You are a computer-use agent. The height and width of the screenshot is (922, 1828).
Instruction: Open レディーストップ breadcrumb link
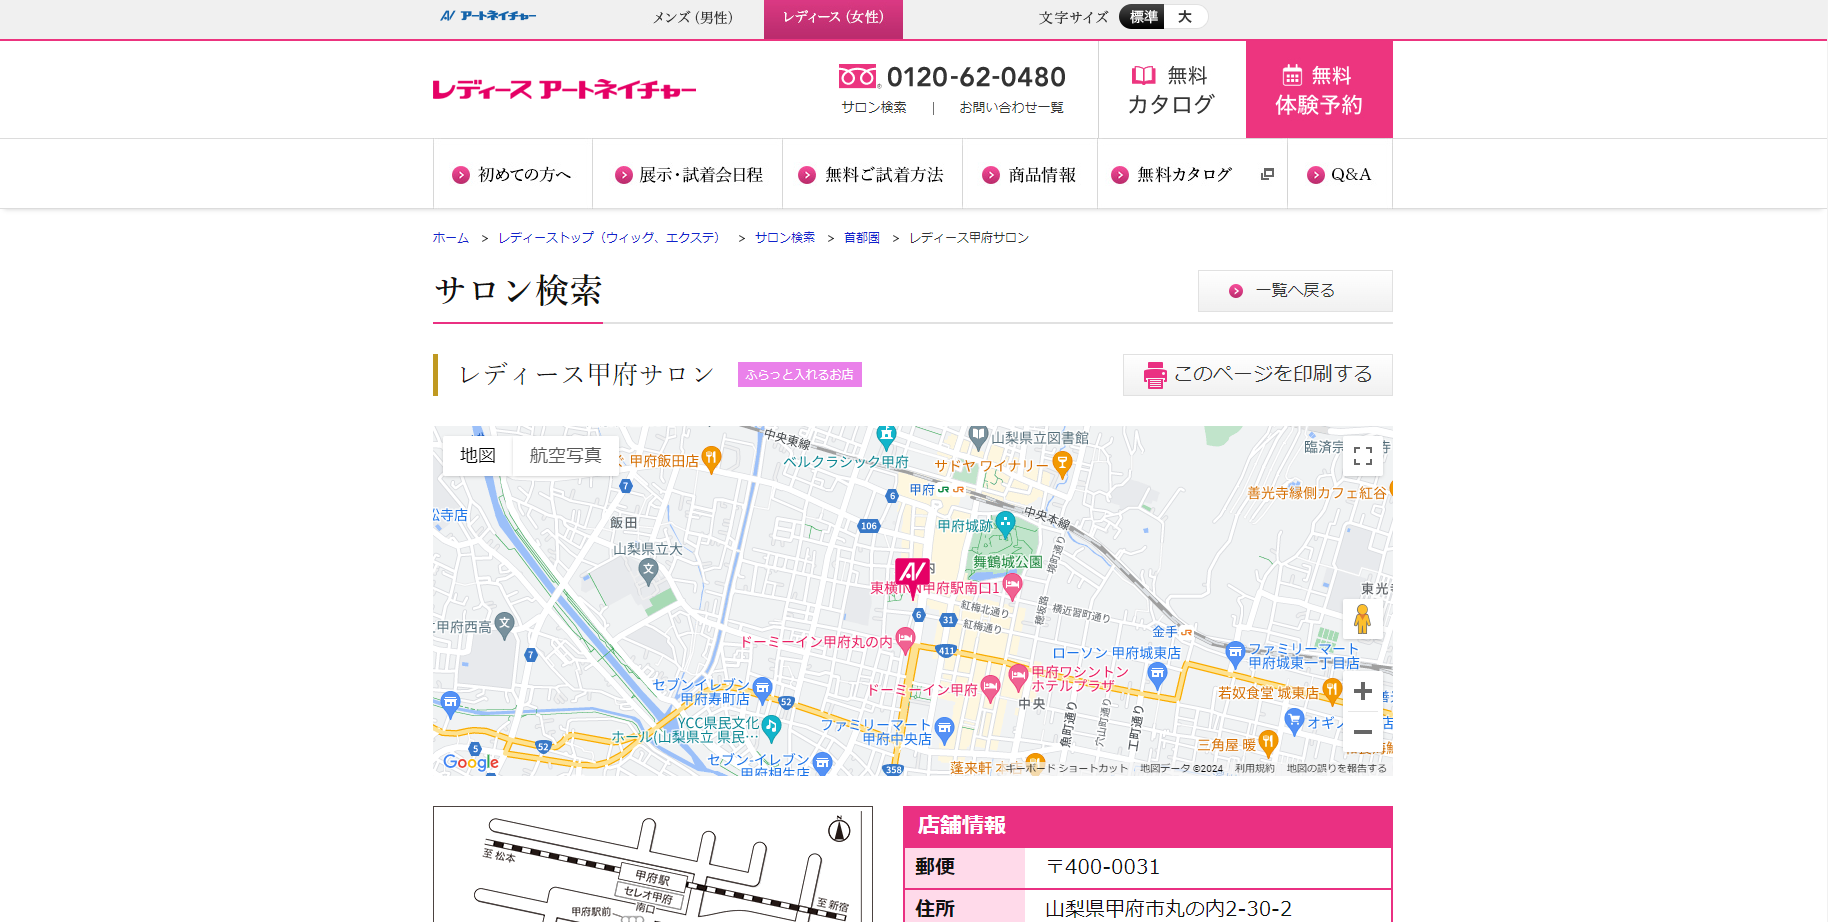[611, 237]
